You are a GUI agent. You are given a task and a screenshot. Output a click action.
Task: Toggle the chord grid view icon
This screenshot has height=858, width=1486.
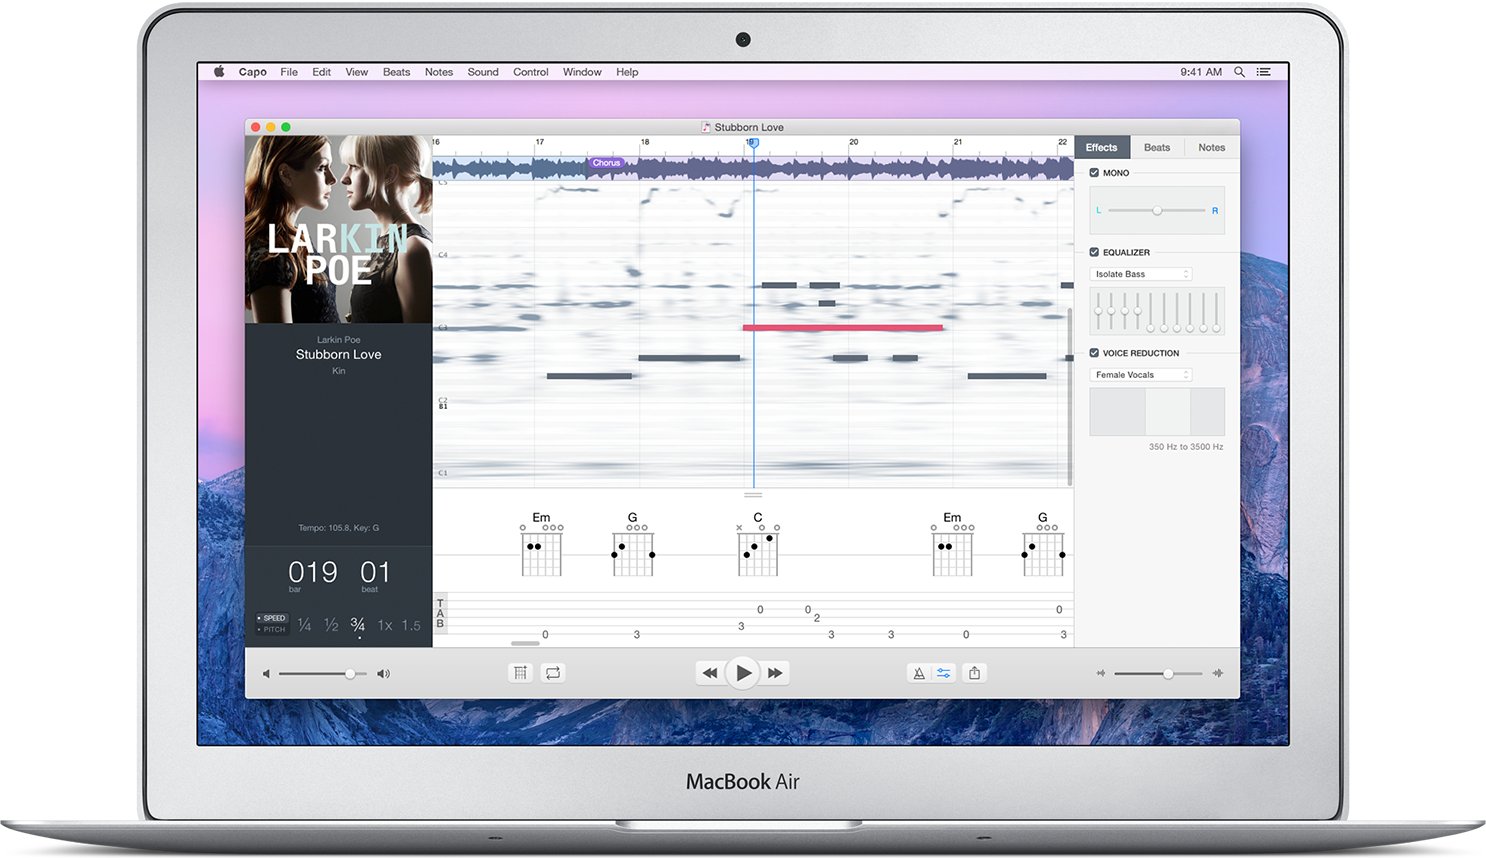pos(520,673)
